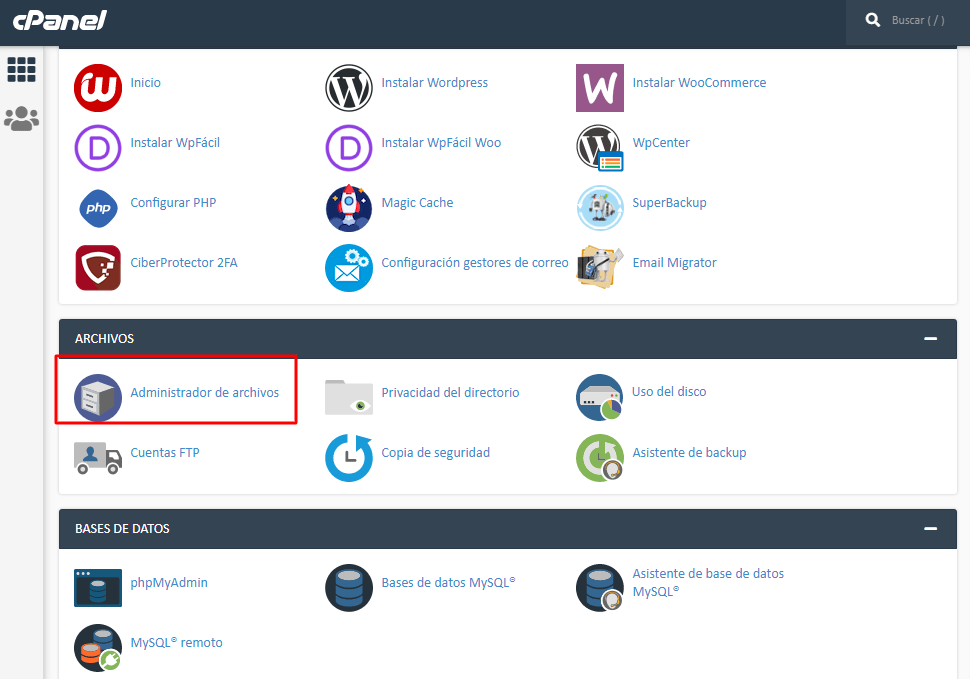Click the Email Migrator icon
The image size is (970, 679).
[599, 267]
